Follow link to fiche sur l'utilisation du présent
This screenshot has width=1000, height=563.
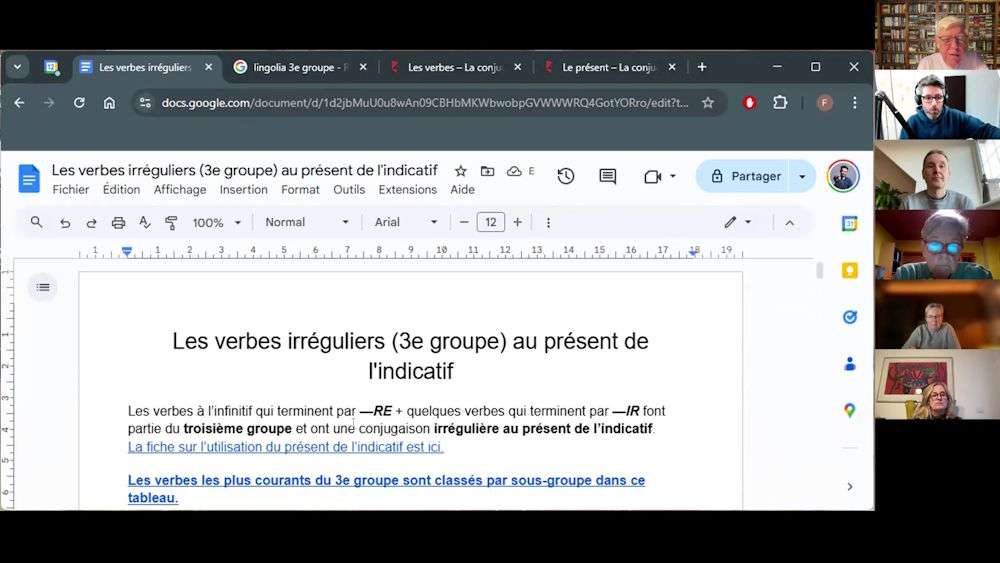pos(286,447)
